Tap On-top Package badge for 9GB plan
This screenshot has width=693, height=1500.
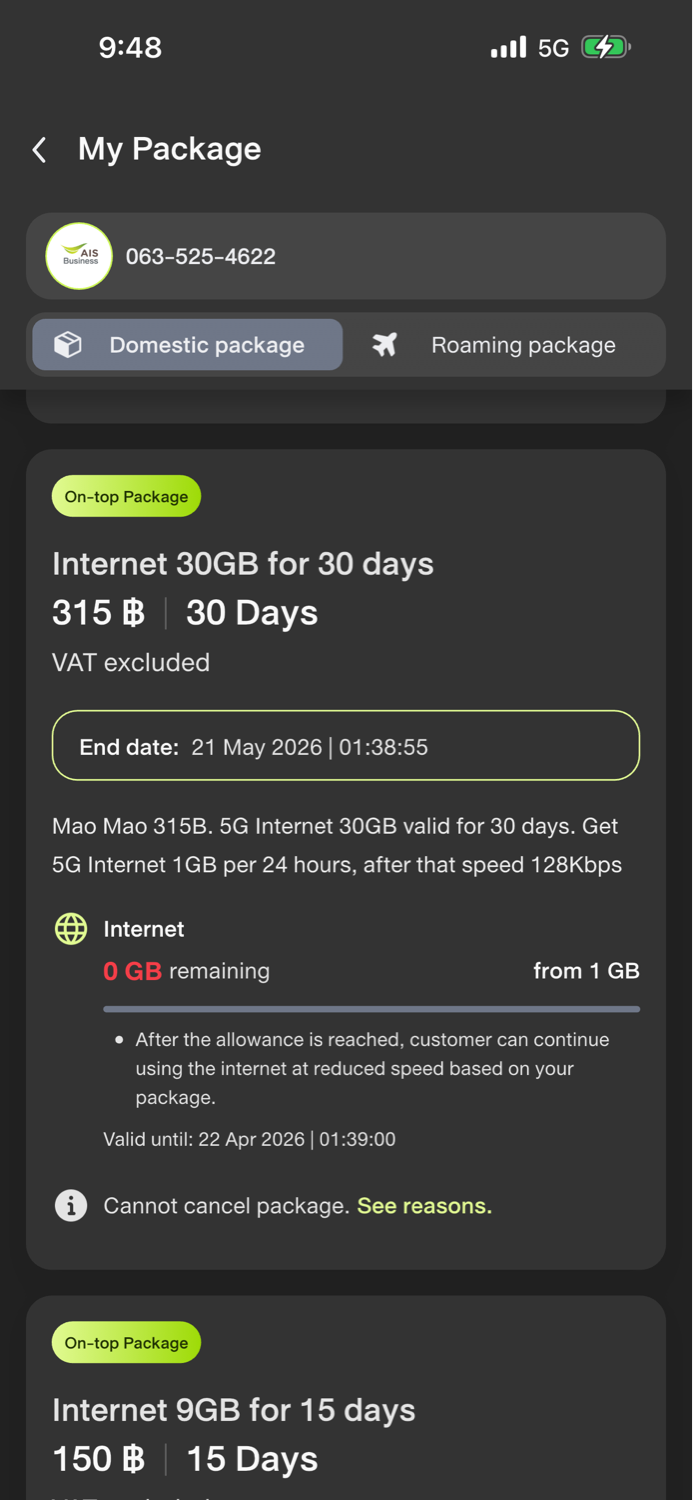pyautogui.click(x=126, y=1343)
